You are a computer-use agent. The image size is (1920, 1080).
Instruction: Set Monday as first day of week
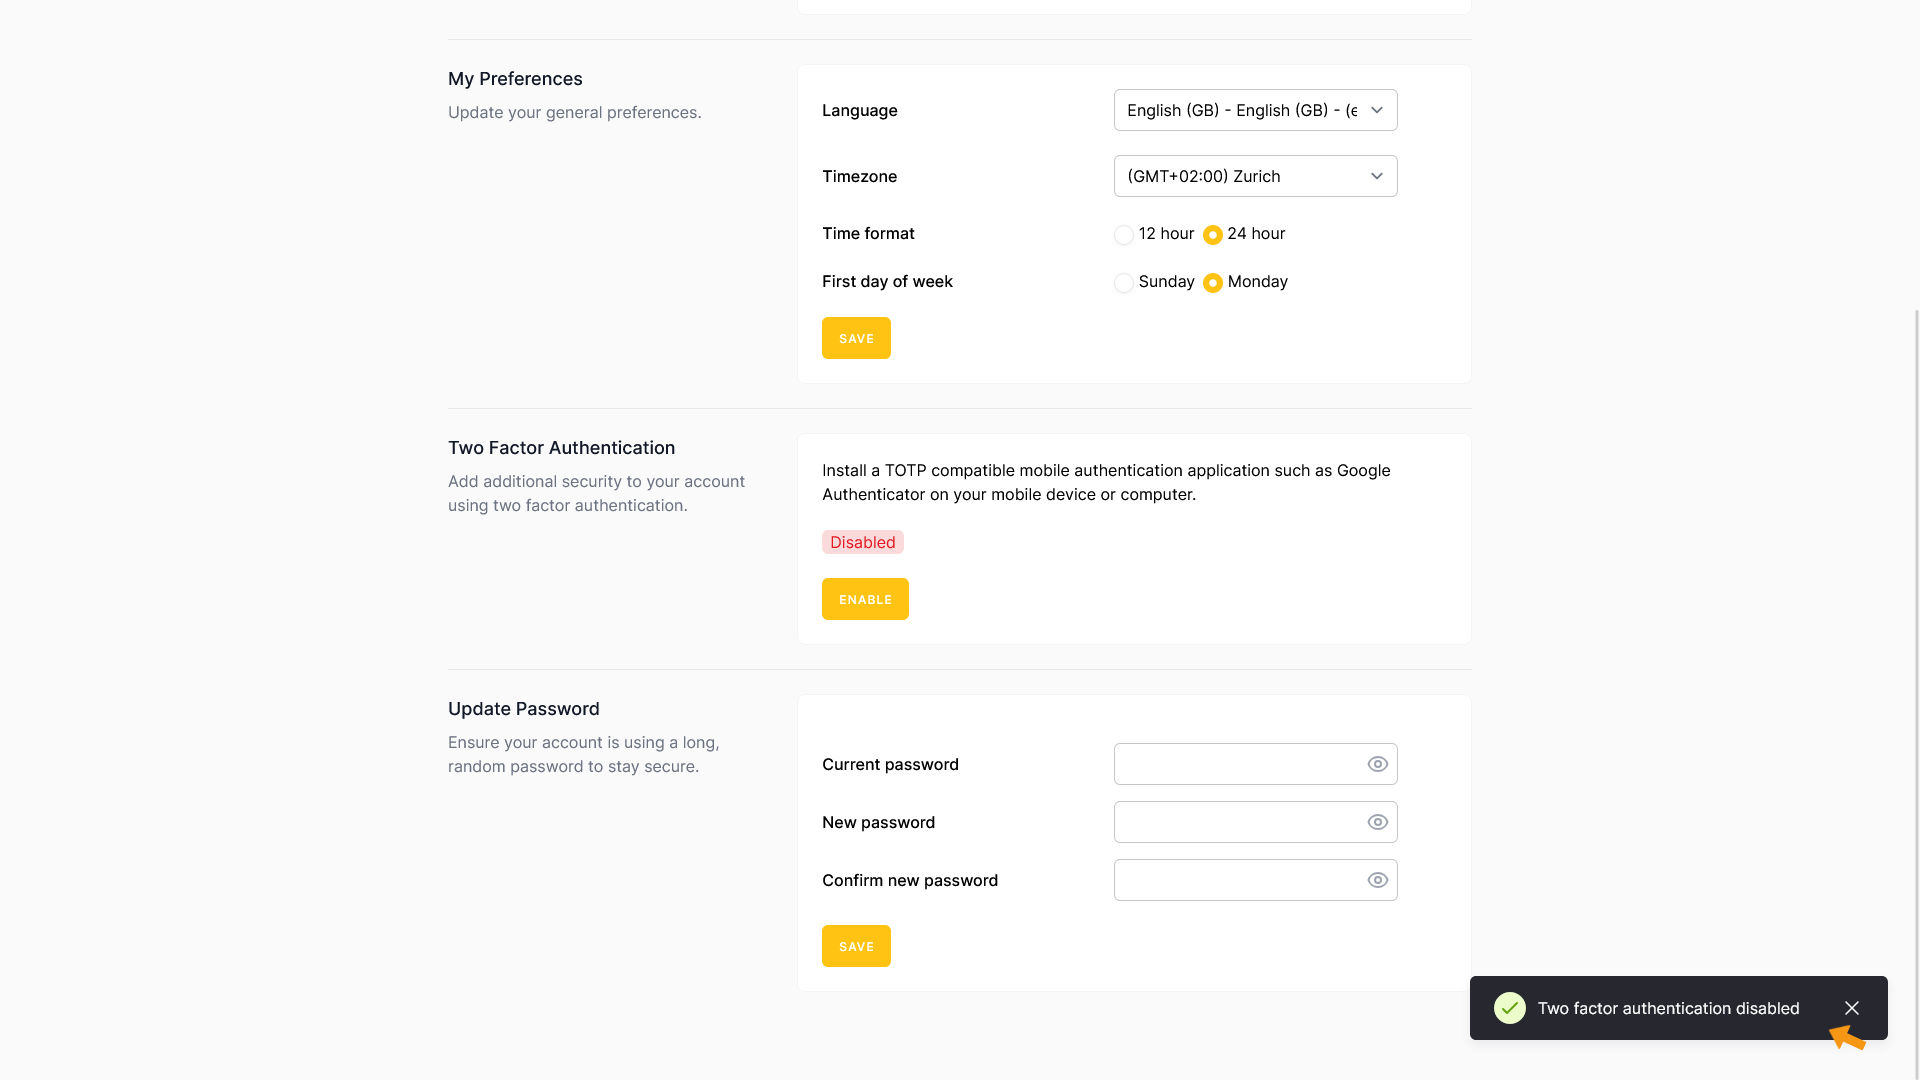coord(1212,283)
